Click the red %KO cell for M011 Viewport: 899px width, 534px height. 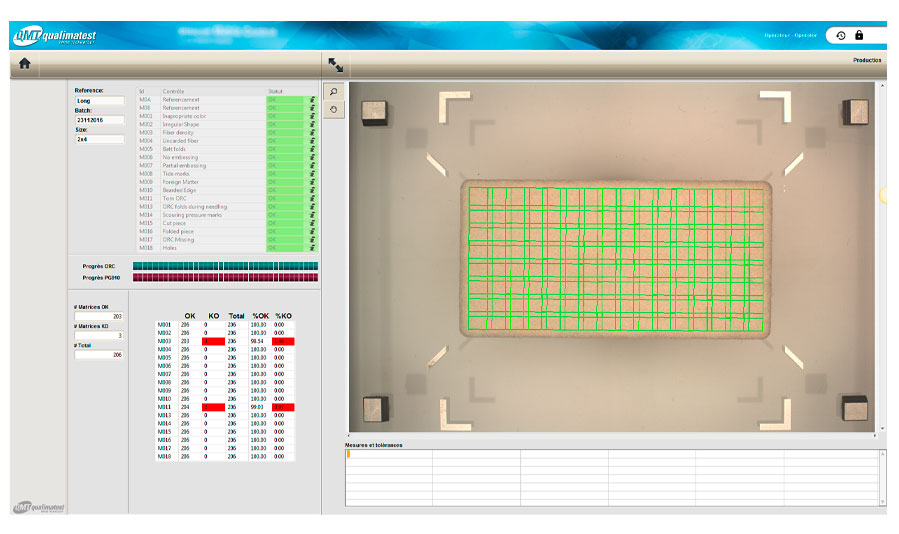tap(283, 407)
